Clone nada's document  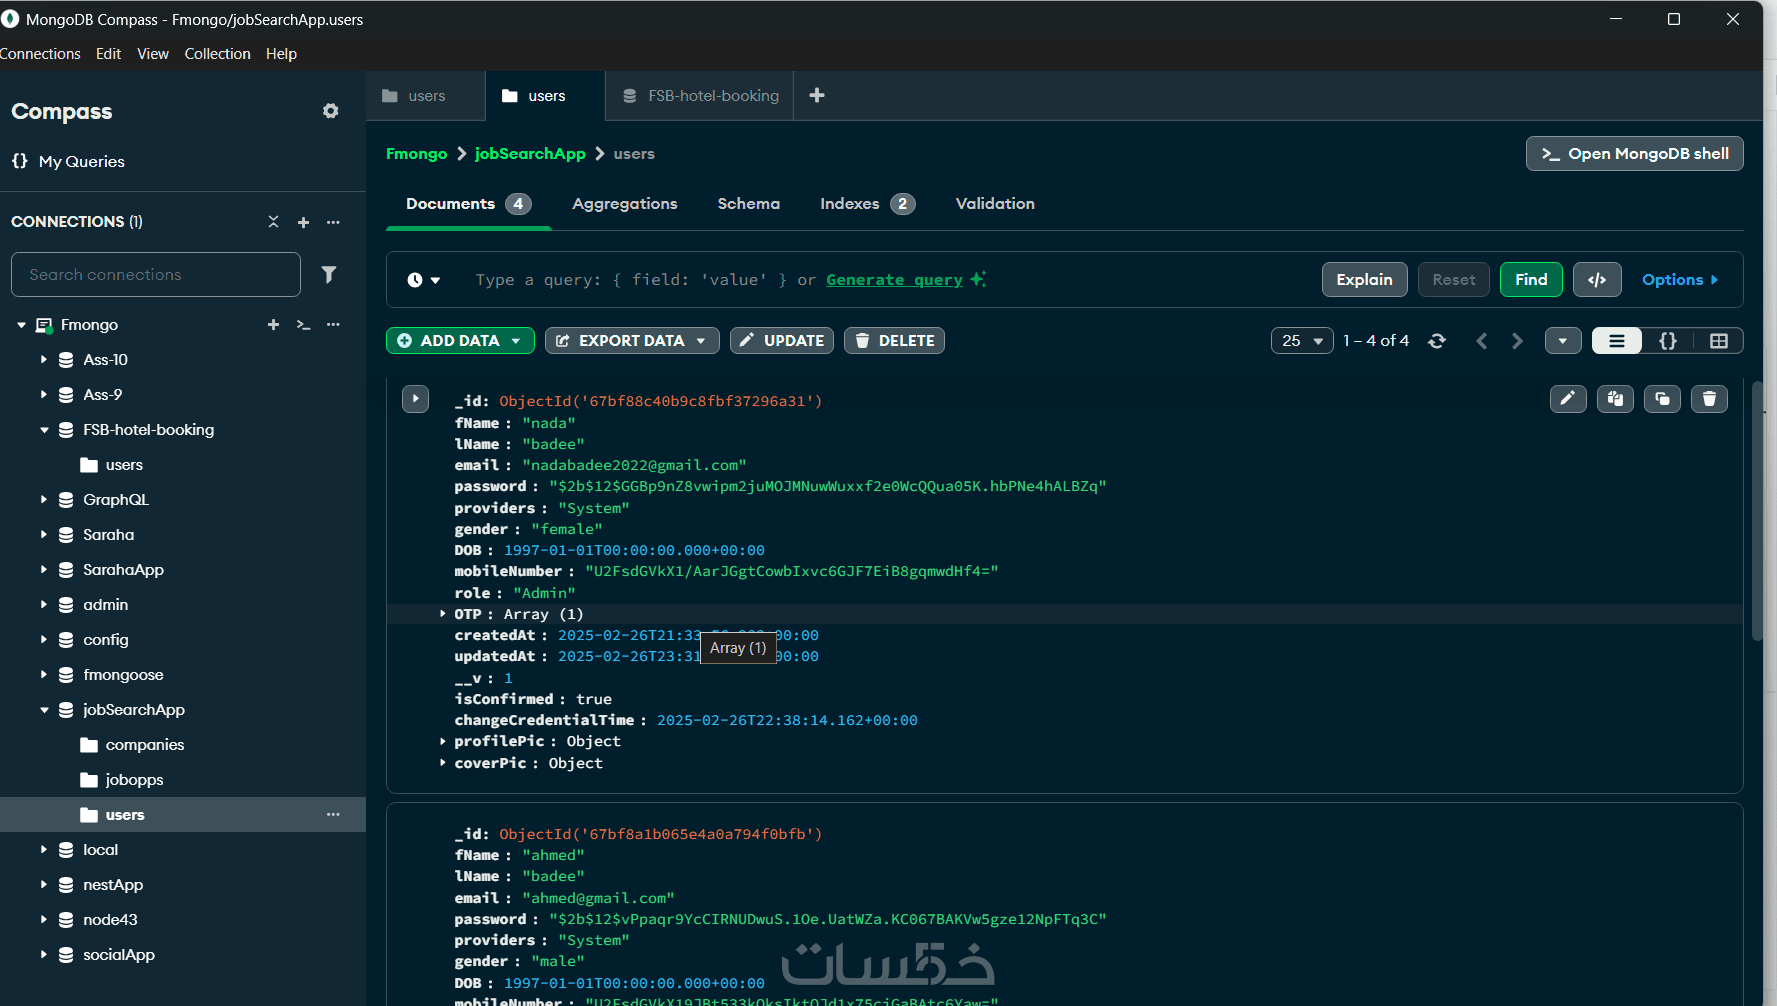click(1662, 399)
